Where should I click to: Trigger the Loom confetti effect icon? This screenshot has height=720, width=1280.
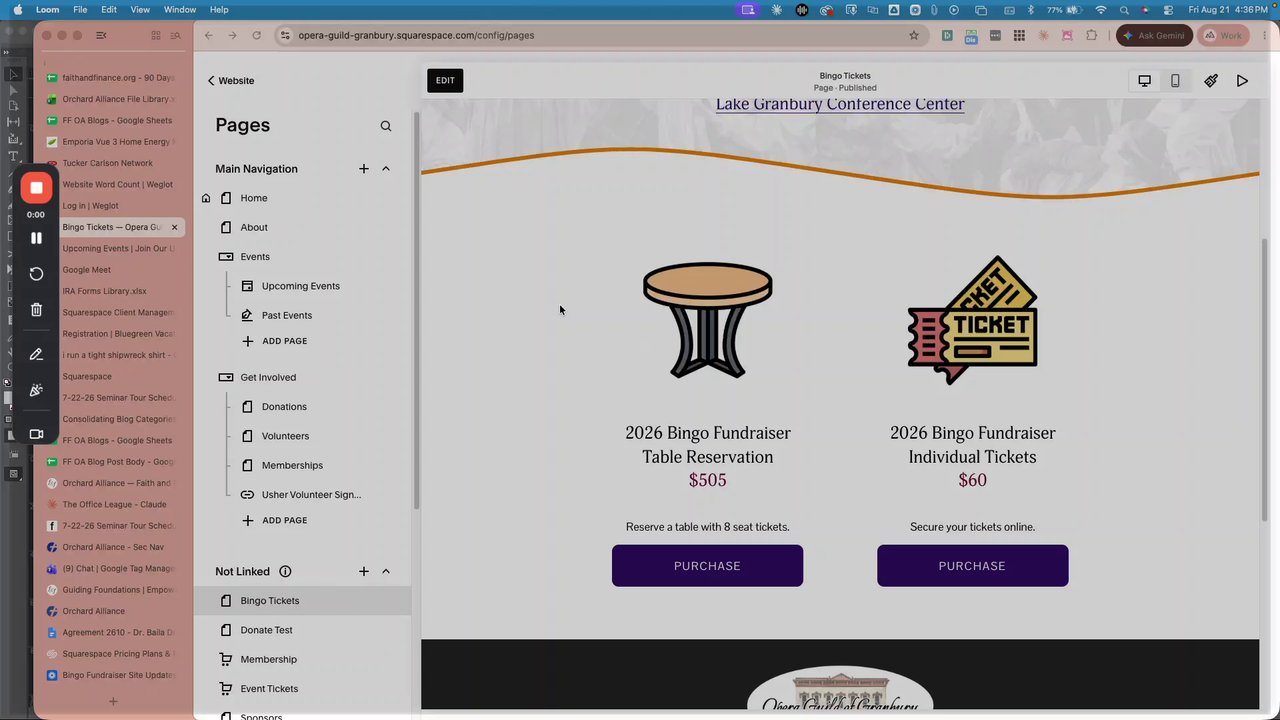pyautogui.click(x=36, y=390)
